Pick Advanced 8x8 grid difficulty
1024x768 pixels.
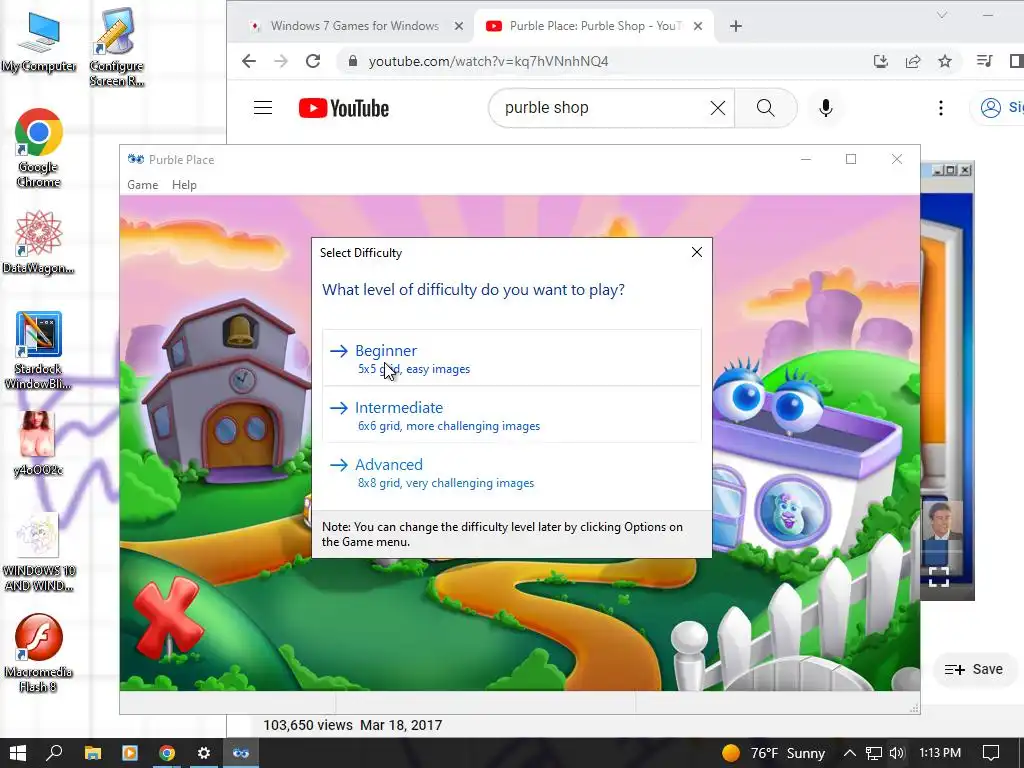[511, 472]
